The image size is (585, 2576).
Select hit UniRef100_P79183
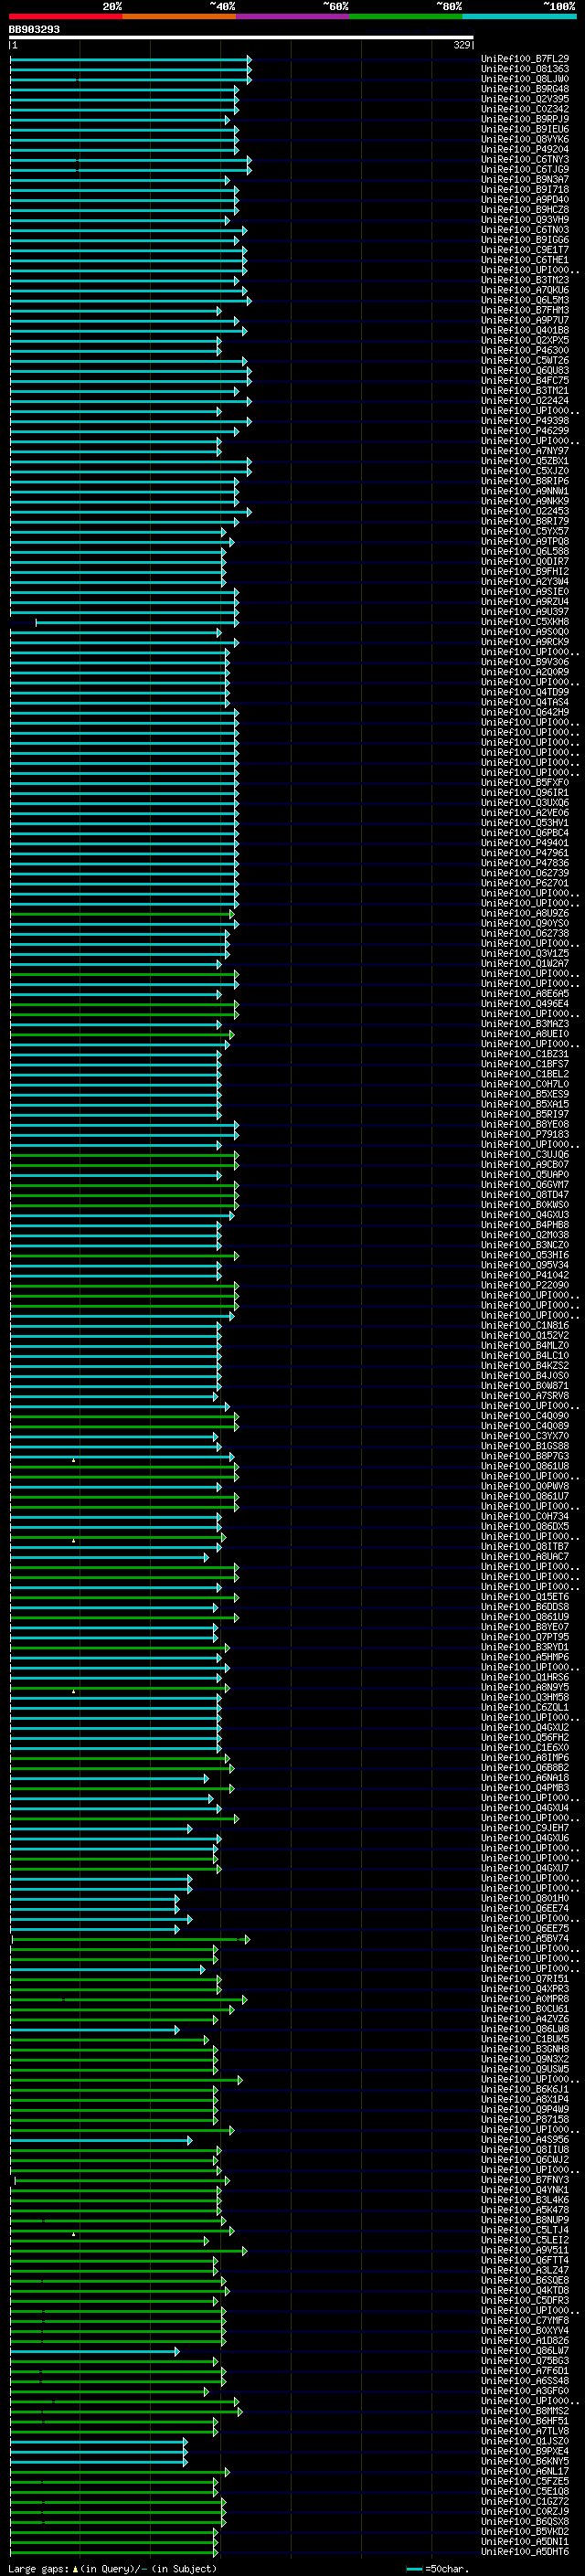coord(525,1135)
